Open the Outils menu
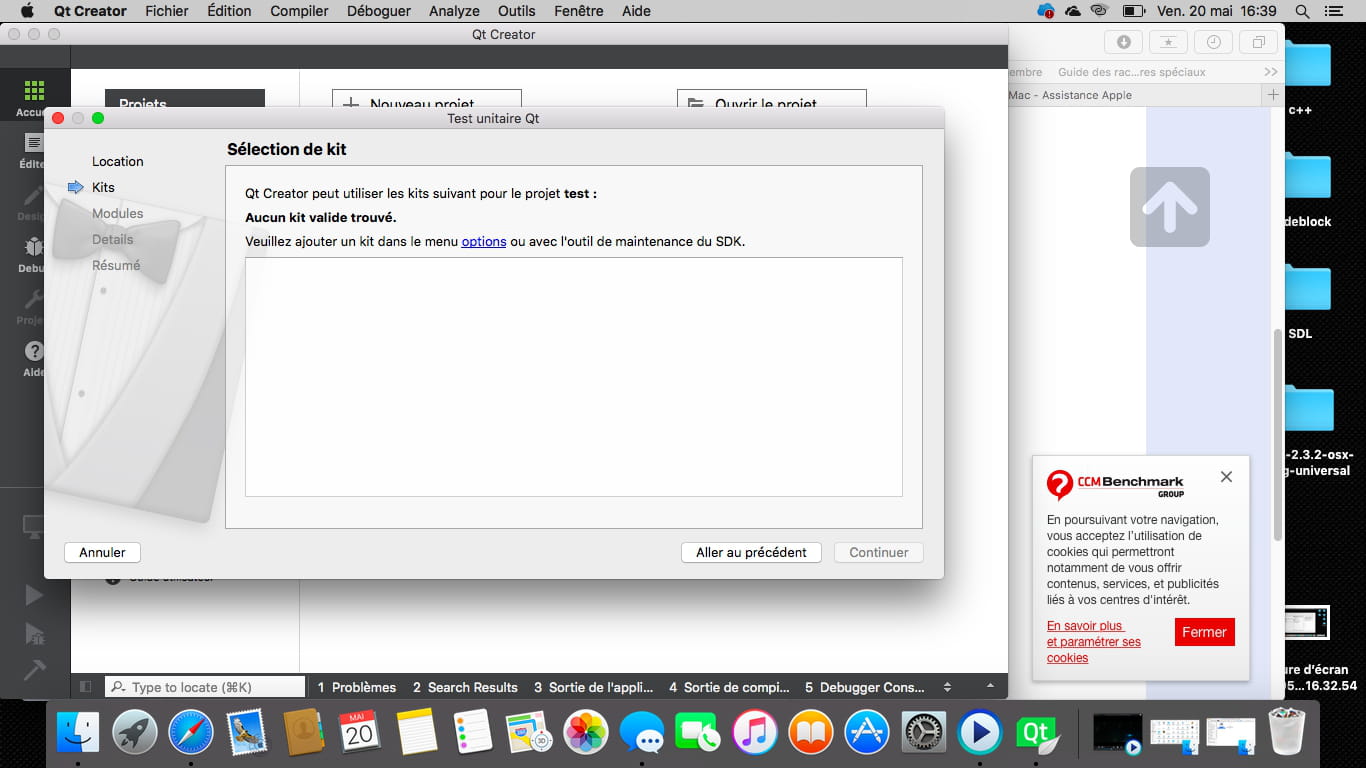This screenshot has width=1366, height=768. coord(517,11)
